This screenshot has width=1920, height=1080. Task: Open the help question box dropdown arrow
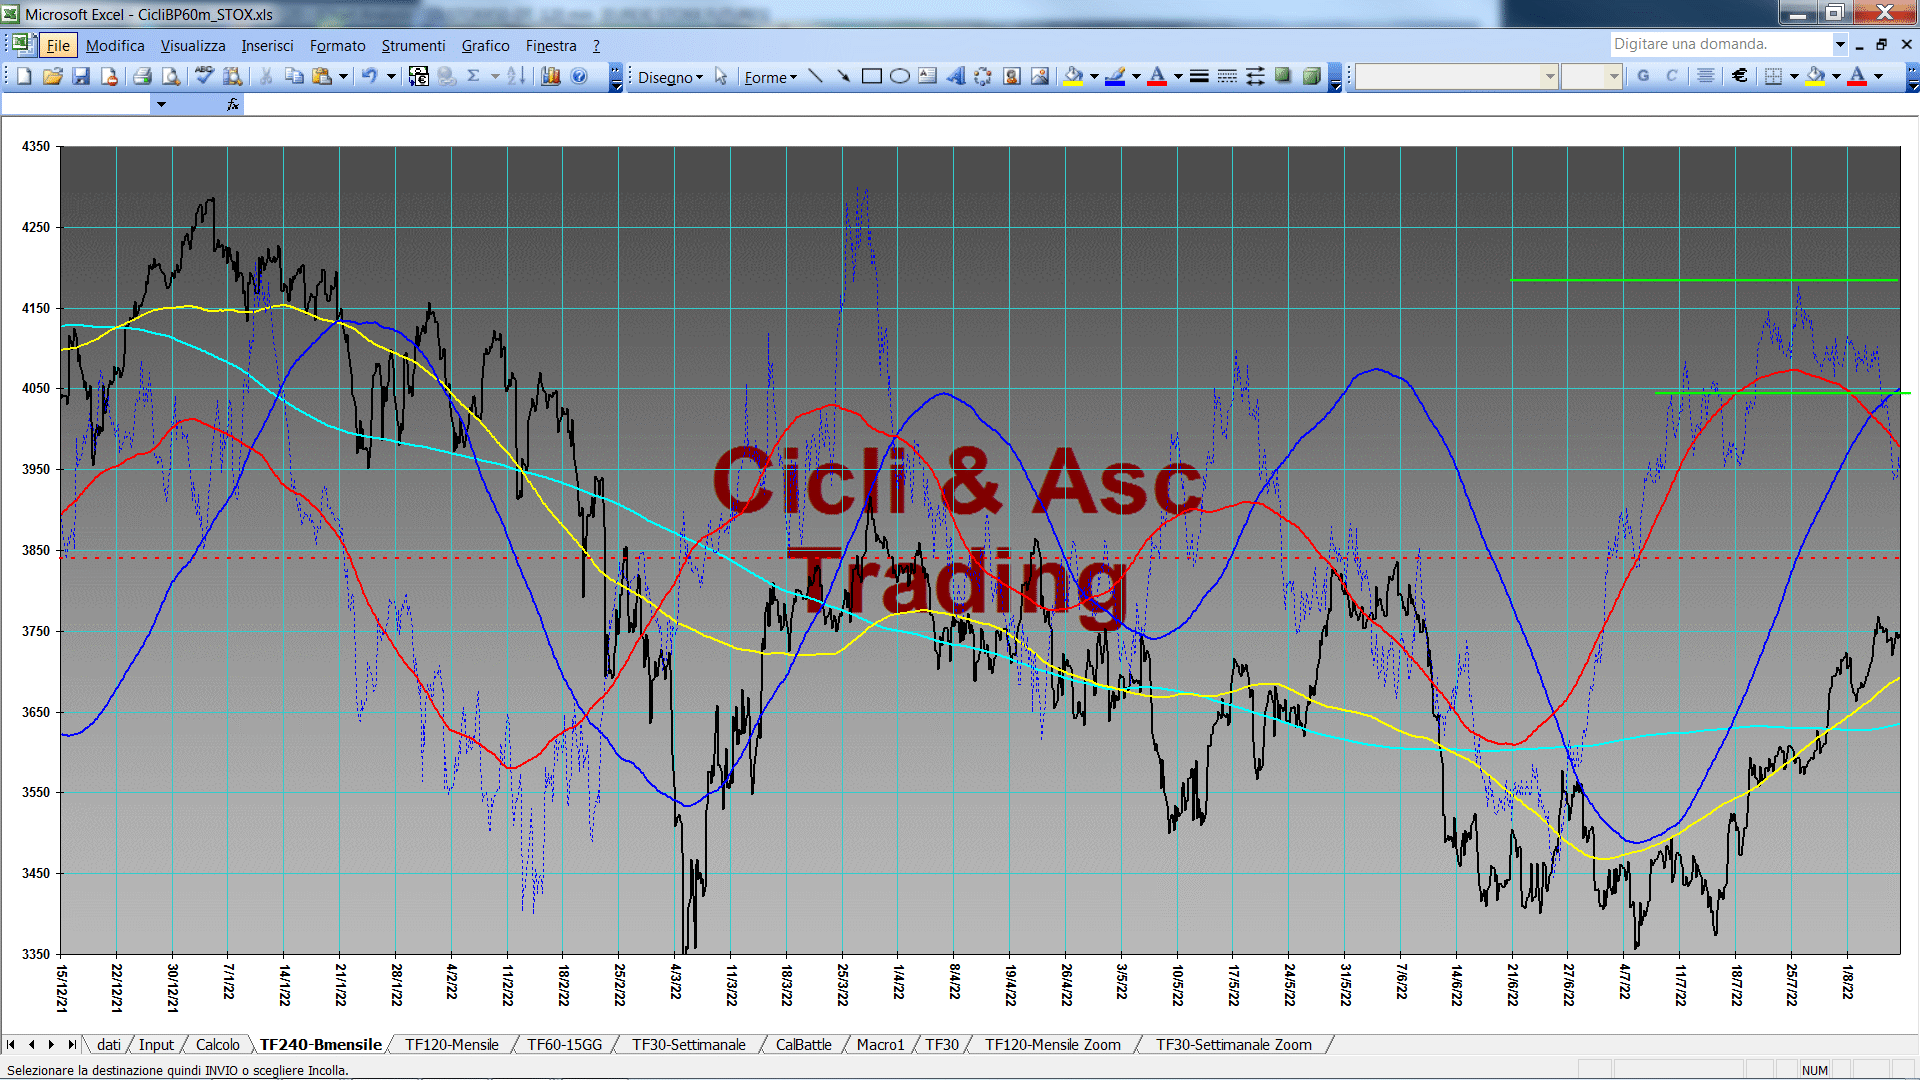1839,44
